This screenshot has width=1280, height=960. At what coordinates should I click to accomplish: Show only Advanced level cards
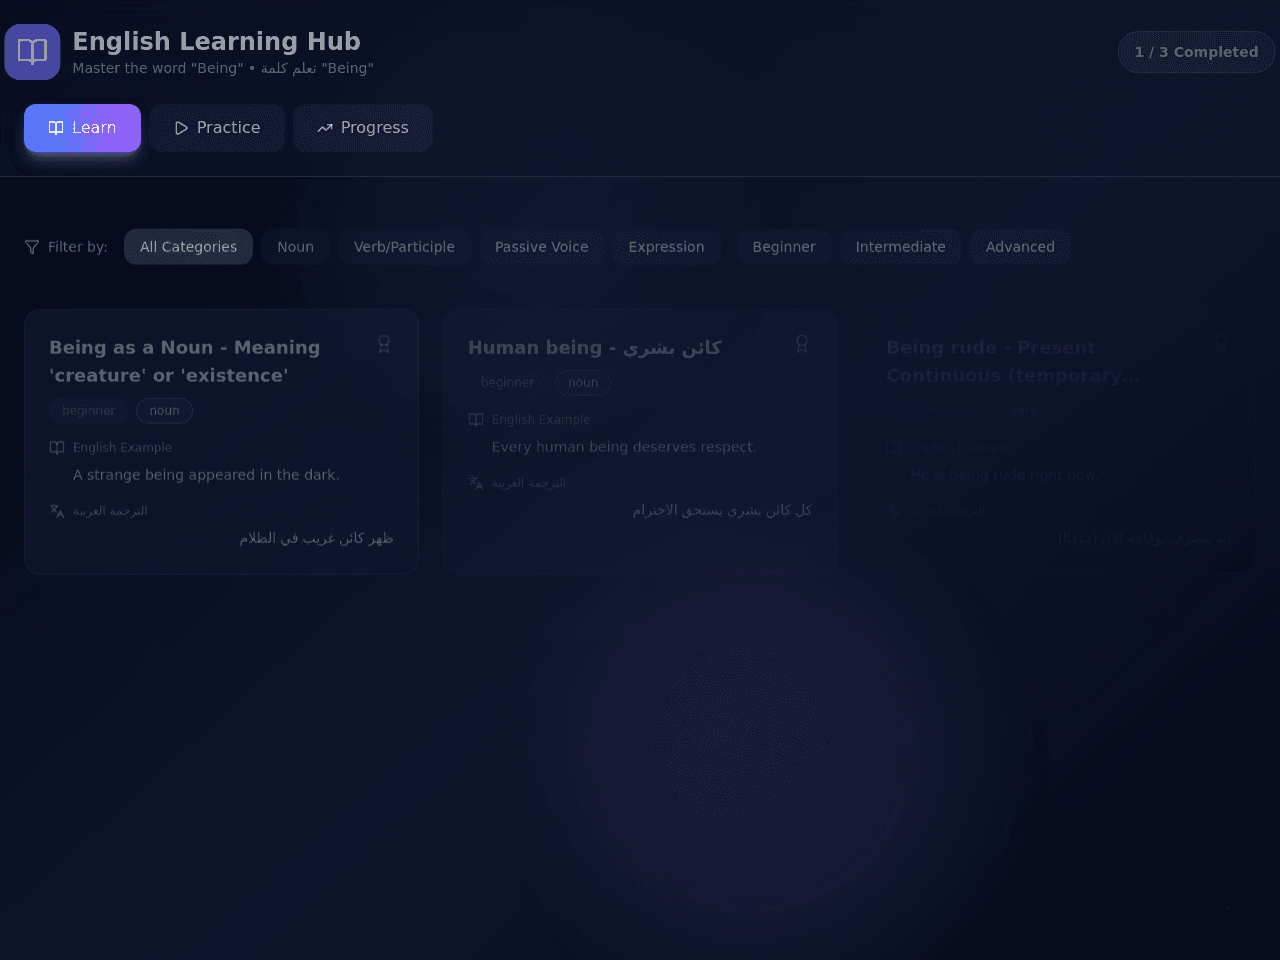[1020, 247]
